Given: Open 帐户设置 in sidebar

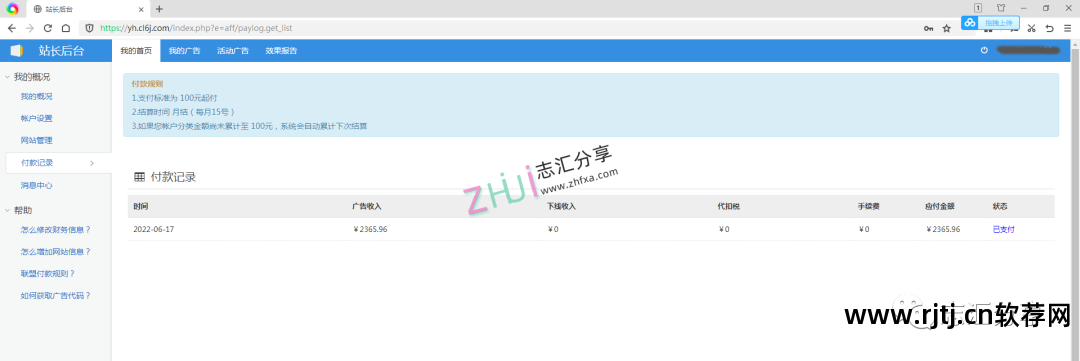Looking at the screenshot, I should click(x=37, y=118).
